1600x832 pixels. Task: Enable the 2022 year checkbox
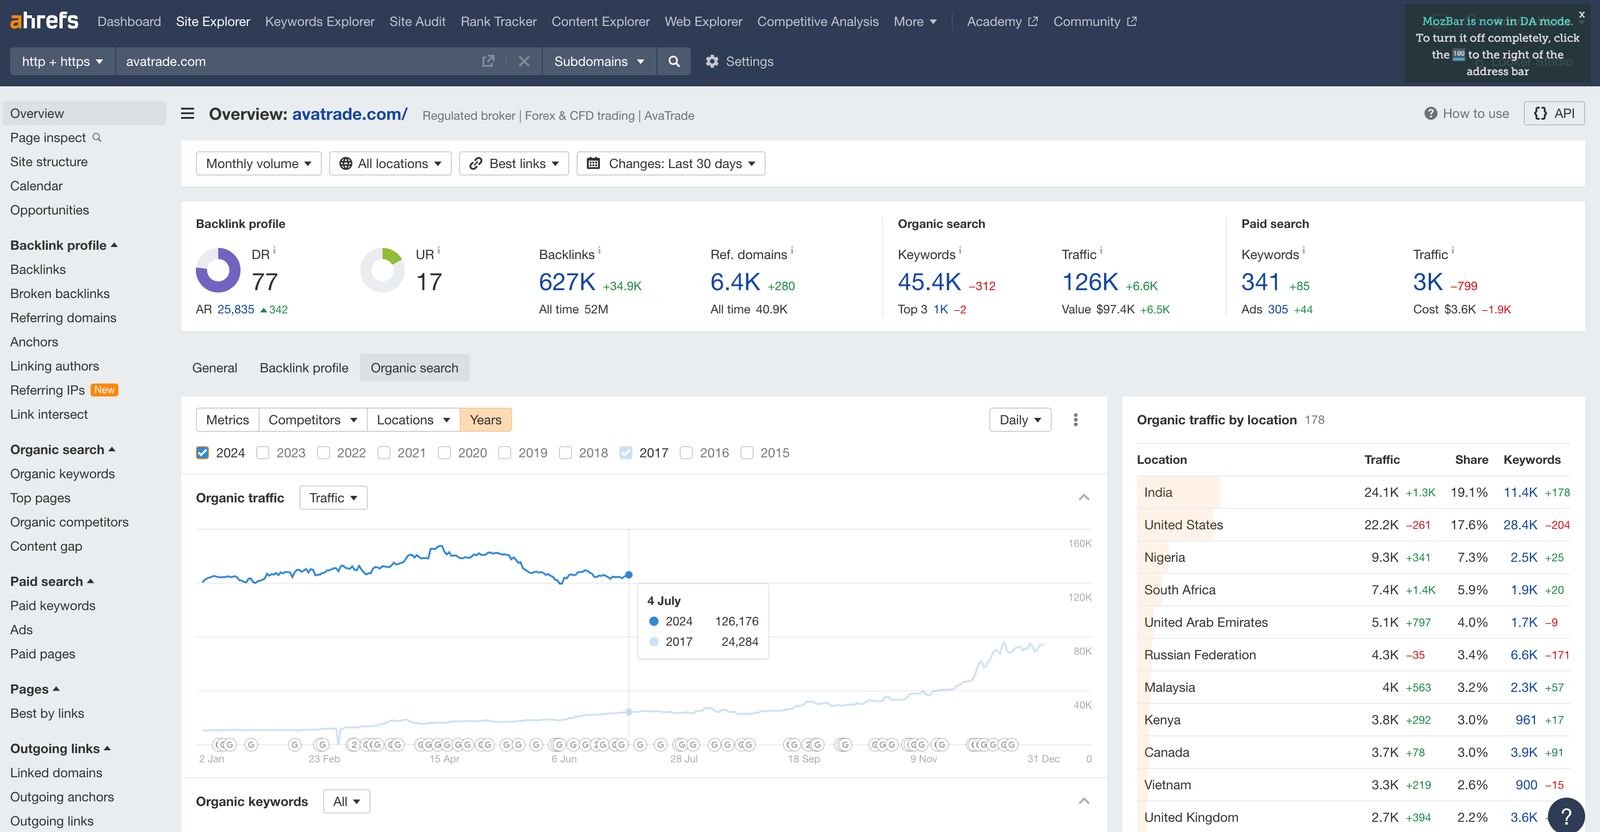click(x=324, y=453)
